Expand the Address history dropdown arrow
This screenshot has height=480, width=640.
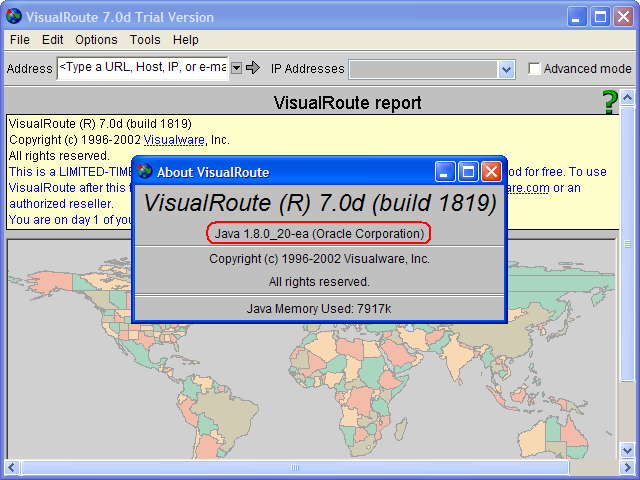(236, 68)
